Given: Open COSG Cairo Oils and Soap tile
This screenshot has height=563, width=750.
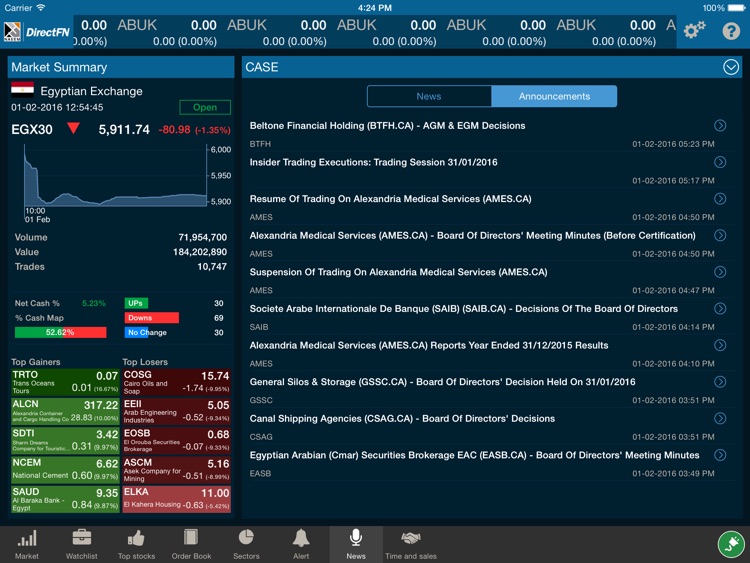Looking at the screenshot, I should click(x=176, y=382).
